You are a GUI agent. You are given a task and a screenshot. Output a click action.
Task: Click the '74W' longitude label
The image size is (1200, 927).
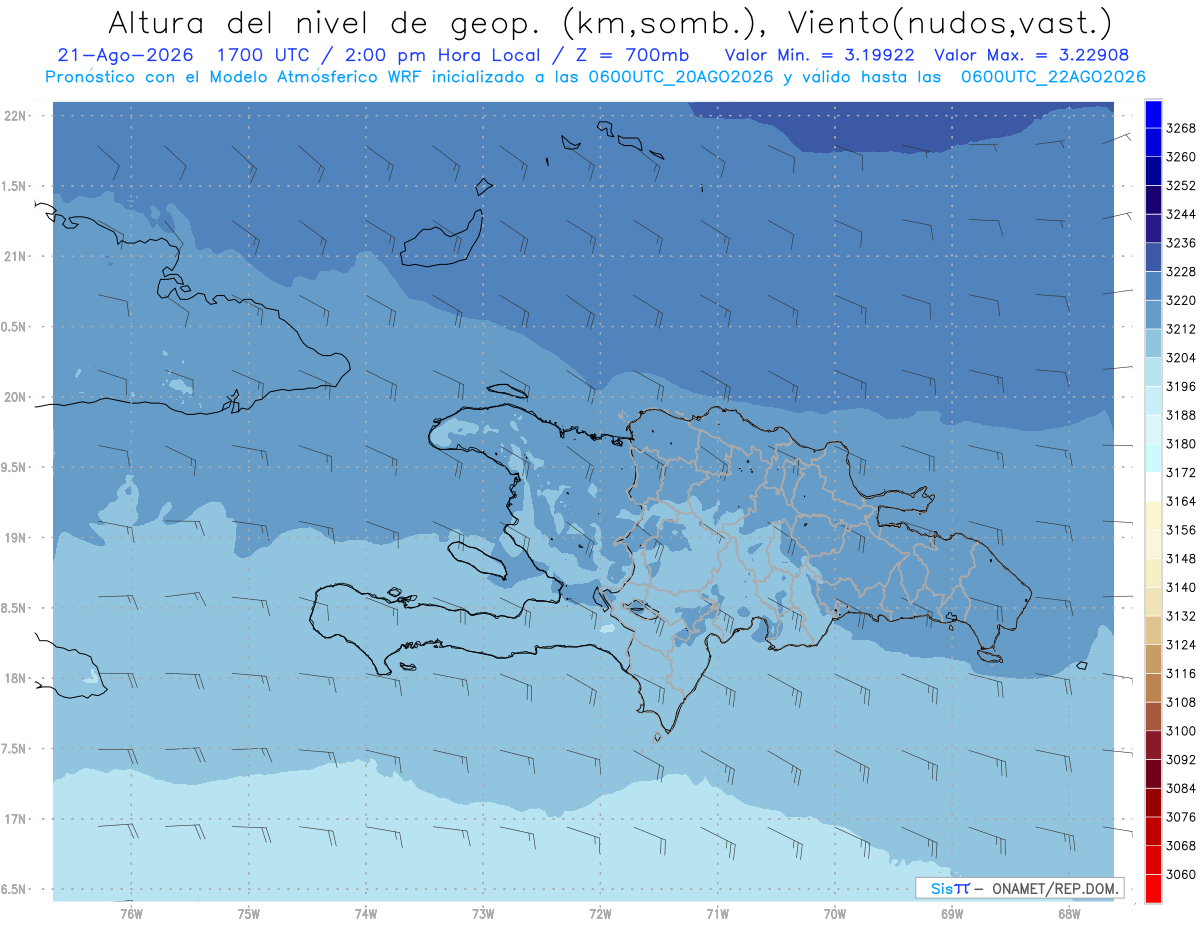366,913
